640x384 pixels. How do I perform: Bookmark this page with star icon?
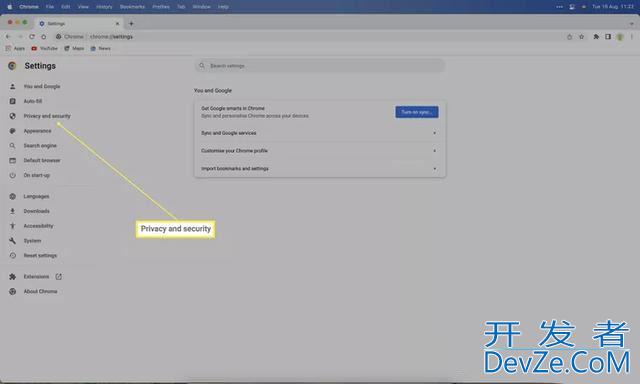pos(582,37)
